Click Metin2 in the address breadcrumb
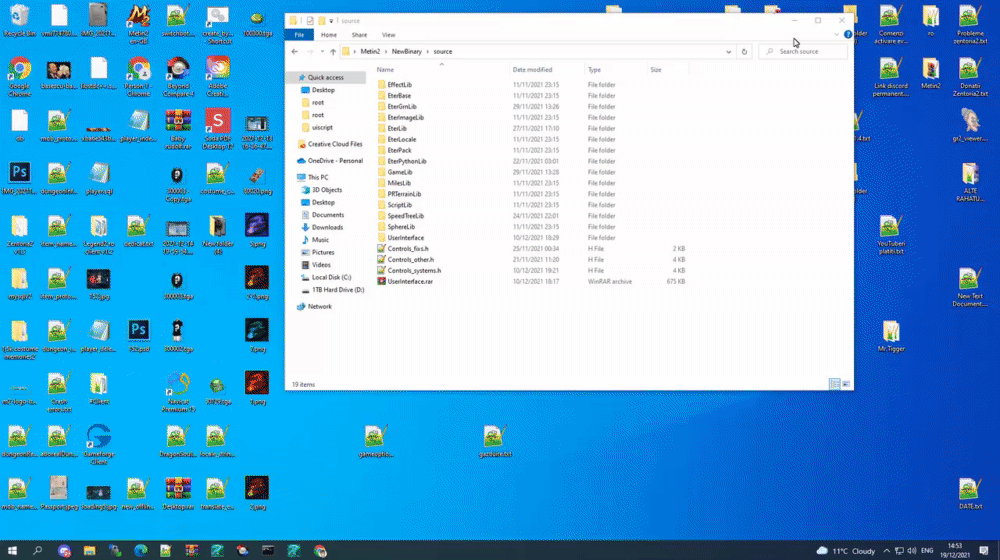Screen dimensions: 1000x560 370,52
